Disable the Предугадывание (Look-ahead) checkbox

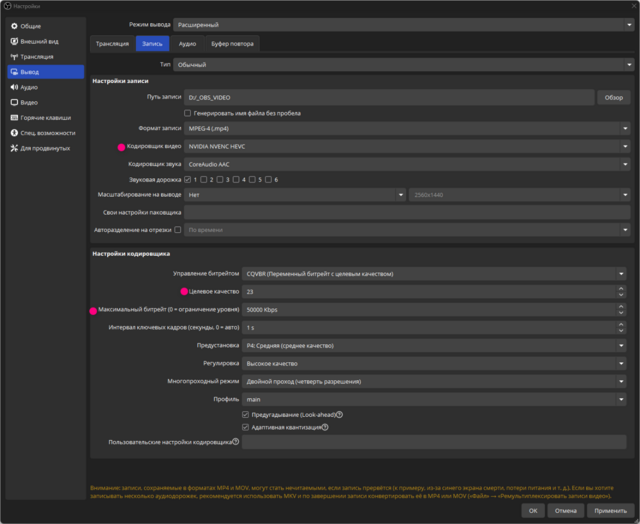[246, 414]
